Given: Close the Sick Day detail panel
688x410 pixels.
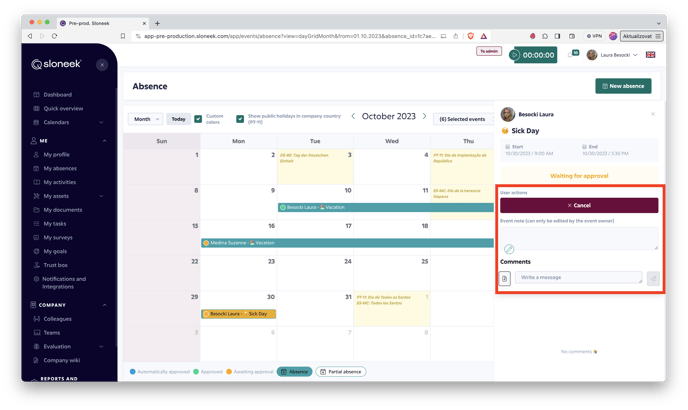Looking at the screenshot, I should click(x=653, y=114).
